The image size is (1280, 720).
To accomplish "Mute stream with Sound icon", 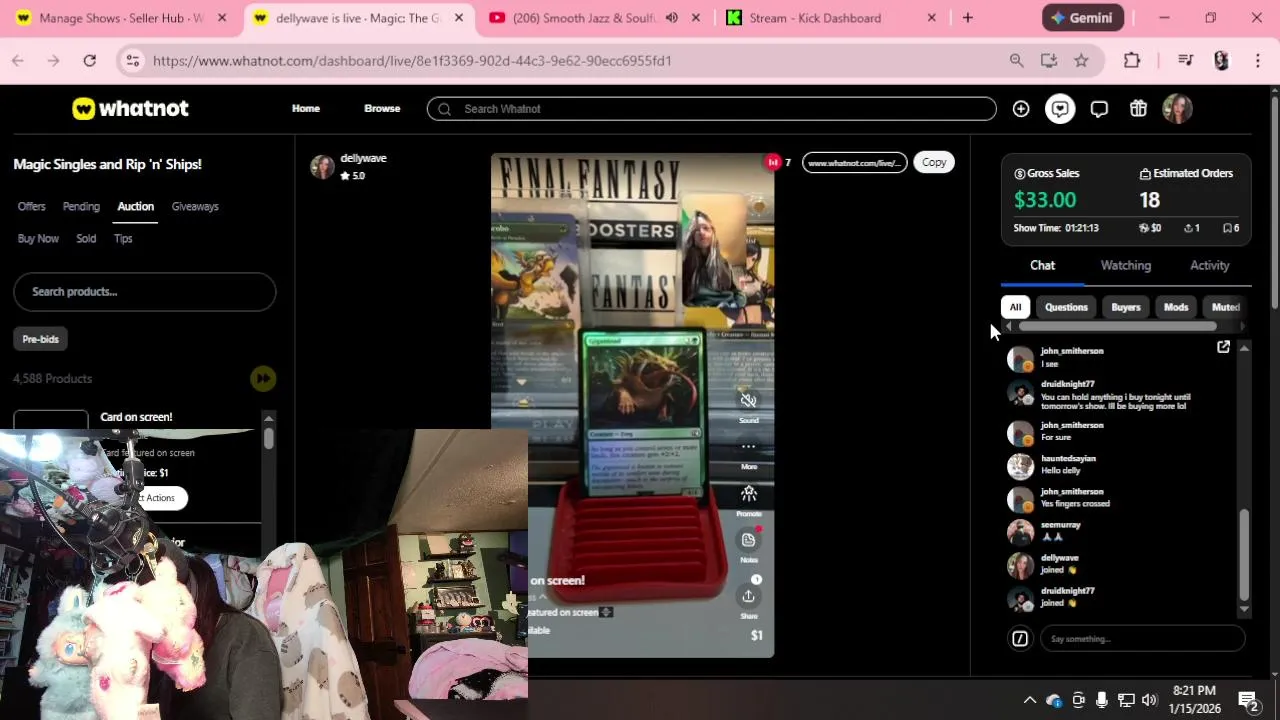I will pyautogui.click(x=748, y=401).
